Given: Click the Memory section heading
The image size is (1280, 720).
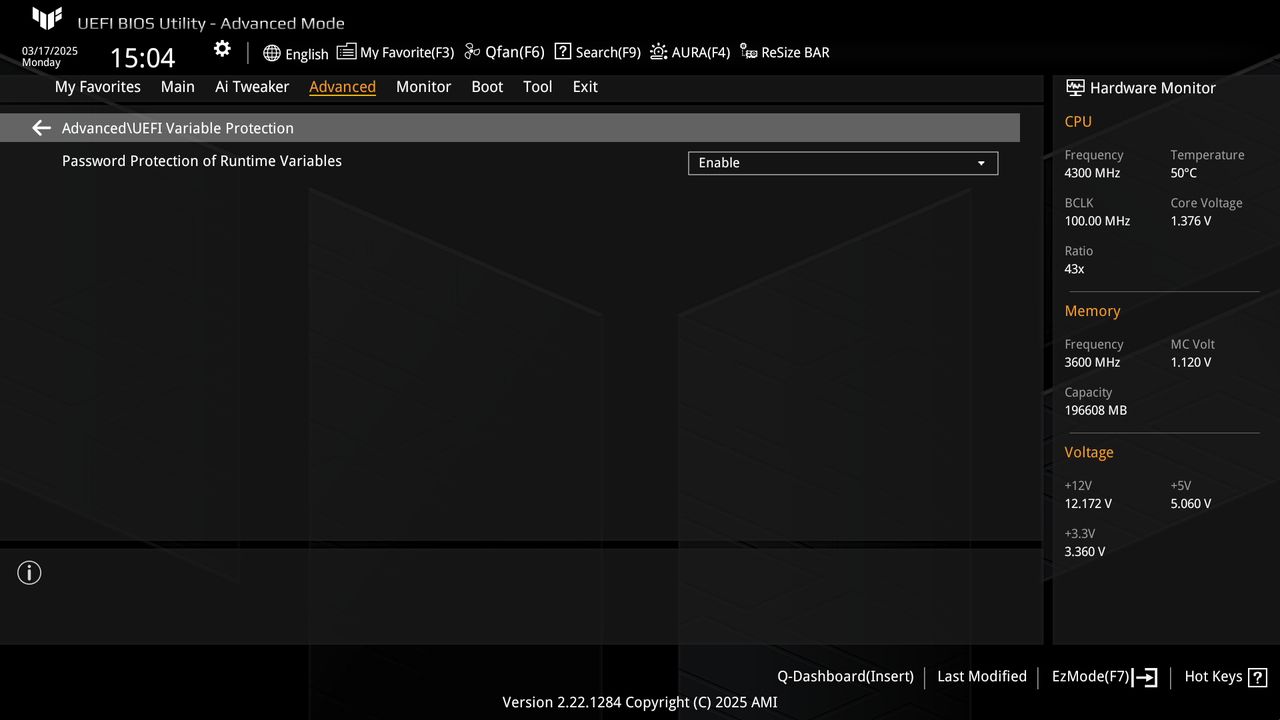Looking at the screenshot, I should [1092, 311].
